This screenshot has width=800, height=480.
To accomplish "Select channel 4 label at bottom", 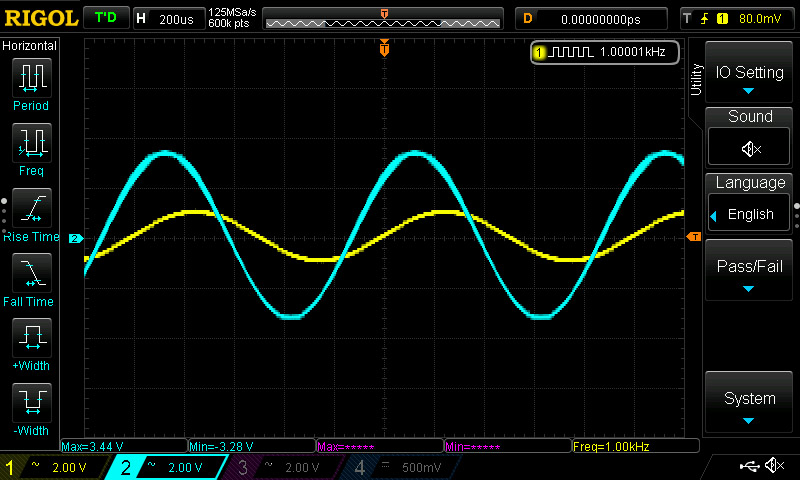I will (x=360, y=467).
